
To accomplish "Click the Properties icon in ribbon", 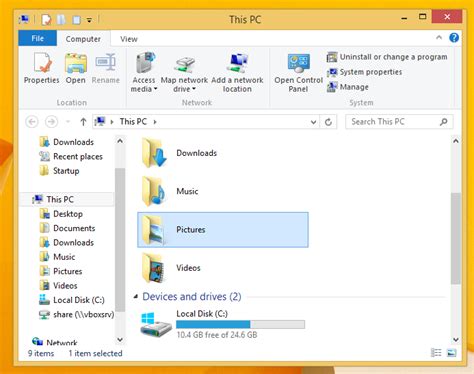I will pos(42,63).
